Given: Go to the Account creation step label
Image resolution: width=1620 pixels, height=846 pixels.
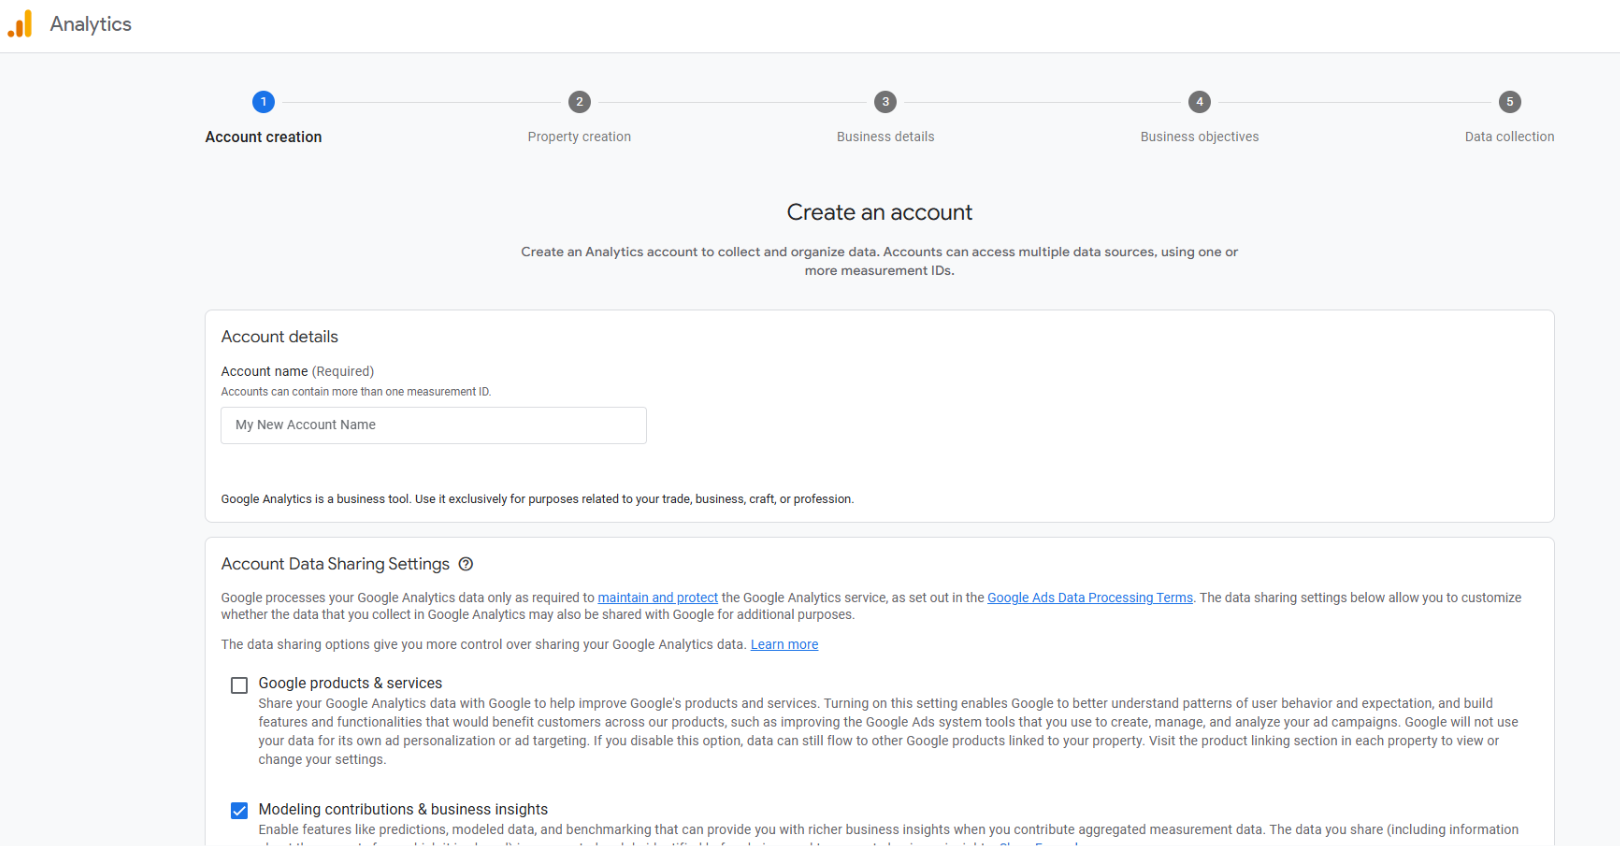Looking at the screenshot, I should [x=263, y=137].
